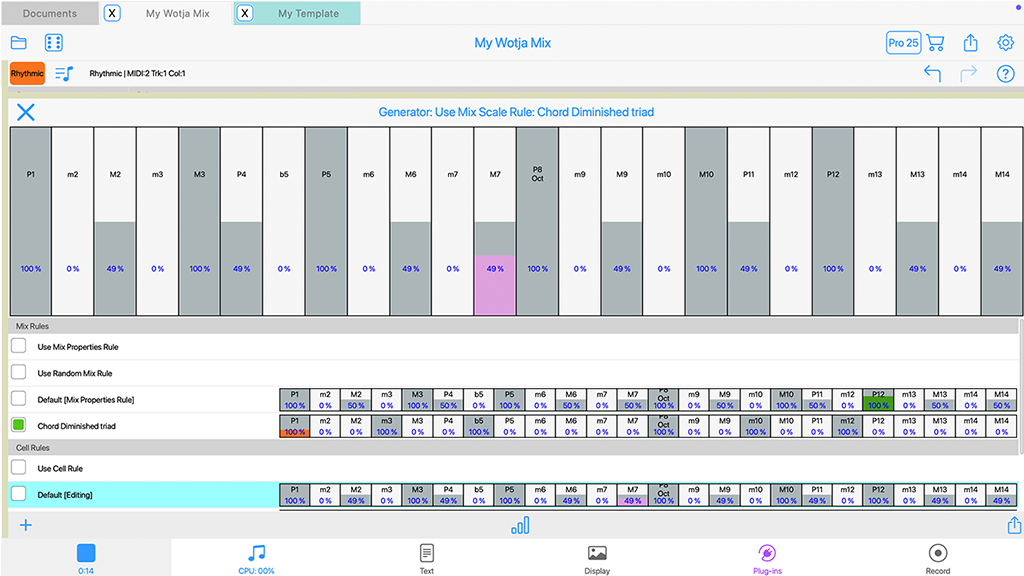The height and width of the screenshot is (576, 1024).
Task: Close the scale rule editor with X
Action: [x=26, y=112]
